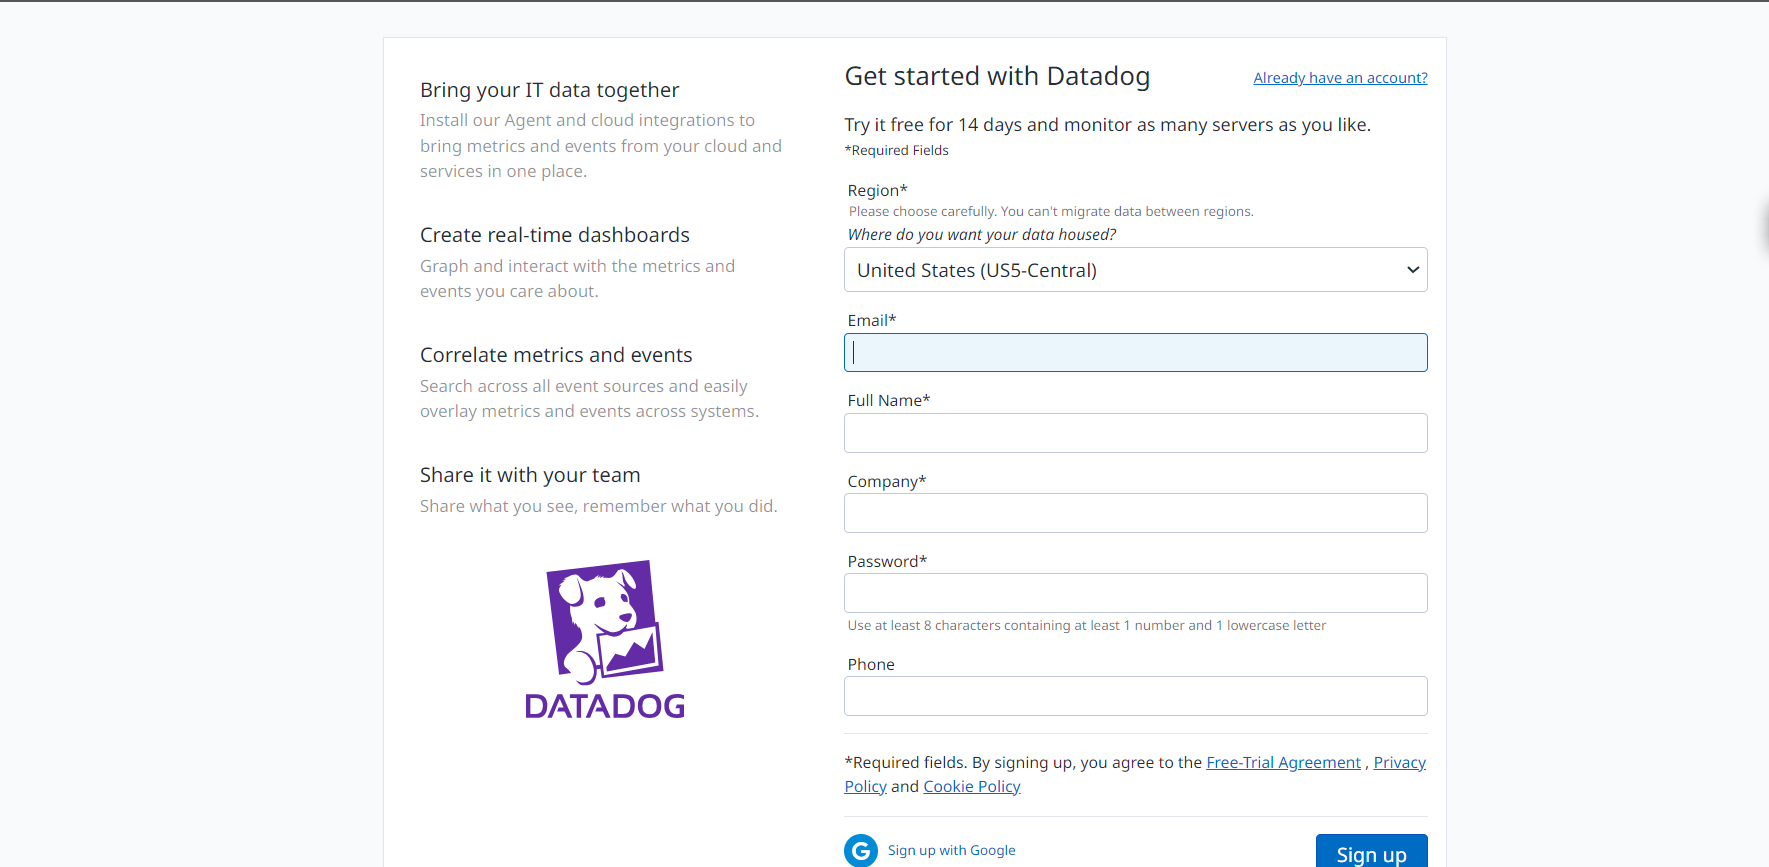Click 'Where do you want your data housed?' text
This screenshot has width=1769, height=867.
click(x=982, y=234)
